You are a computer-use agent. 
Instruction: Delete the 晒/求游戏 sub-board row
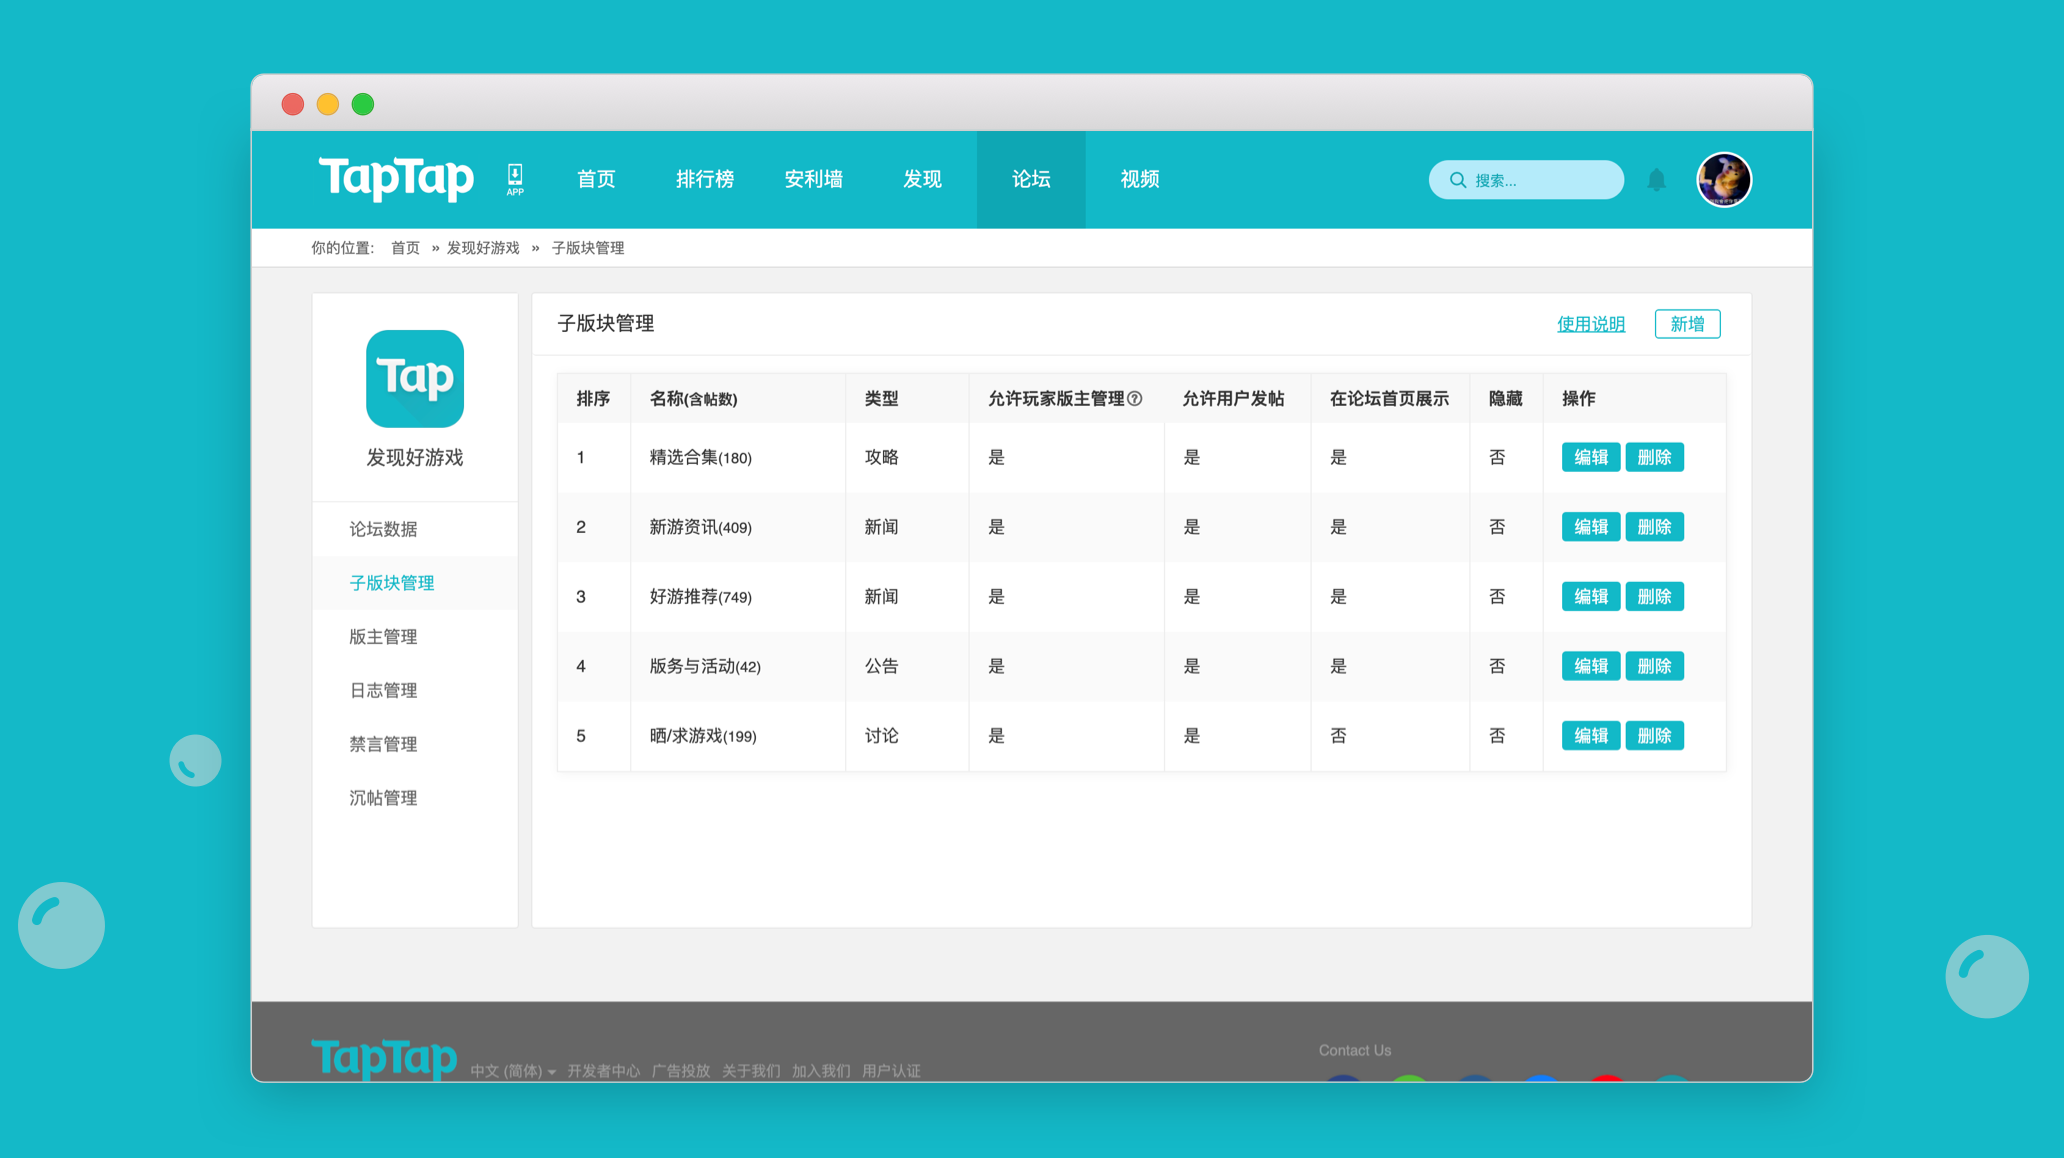1654,736
